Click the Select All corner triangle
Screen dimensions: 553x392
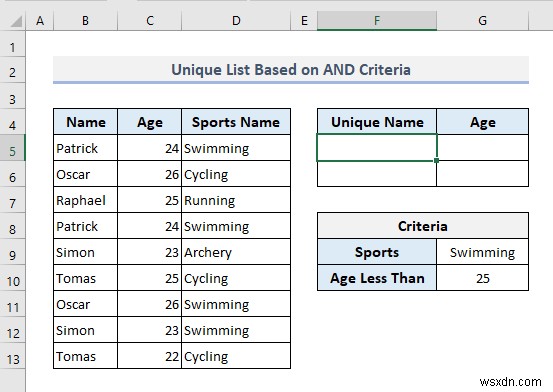coord(16,22)
